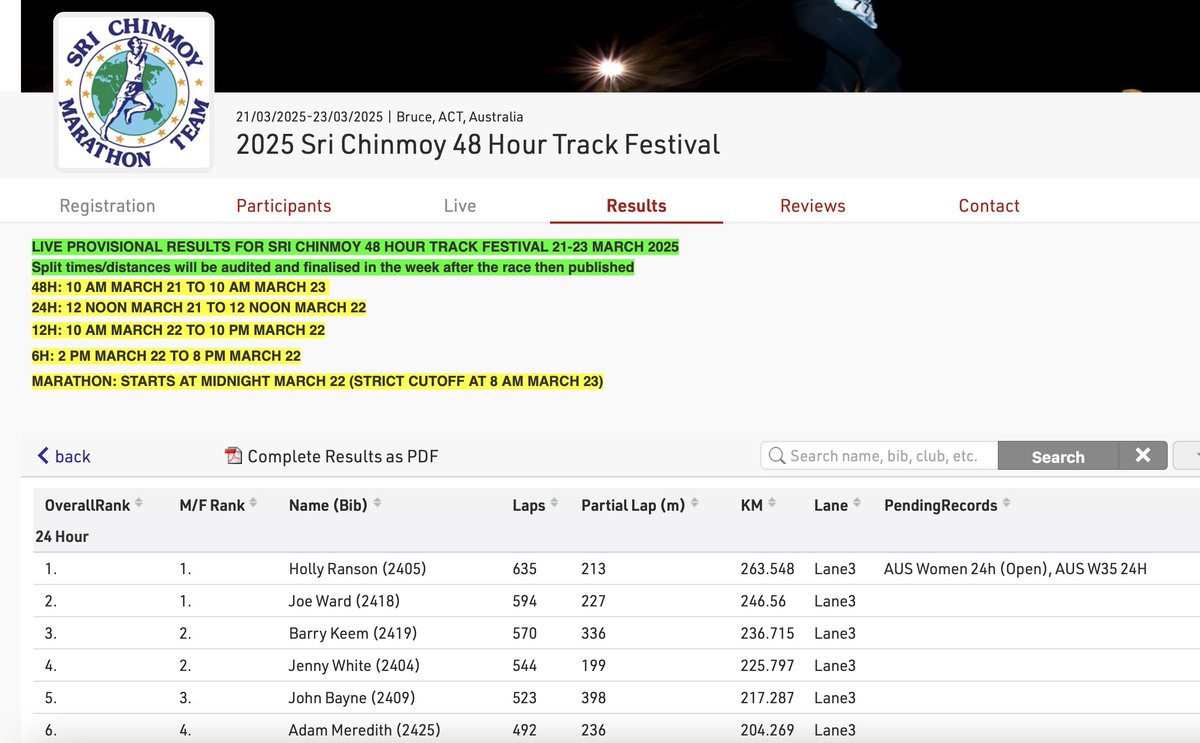
Task: Click partial lap value 213
Action: coord(594,569)
